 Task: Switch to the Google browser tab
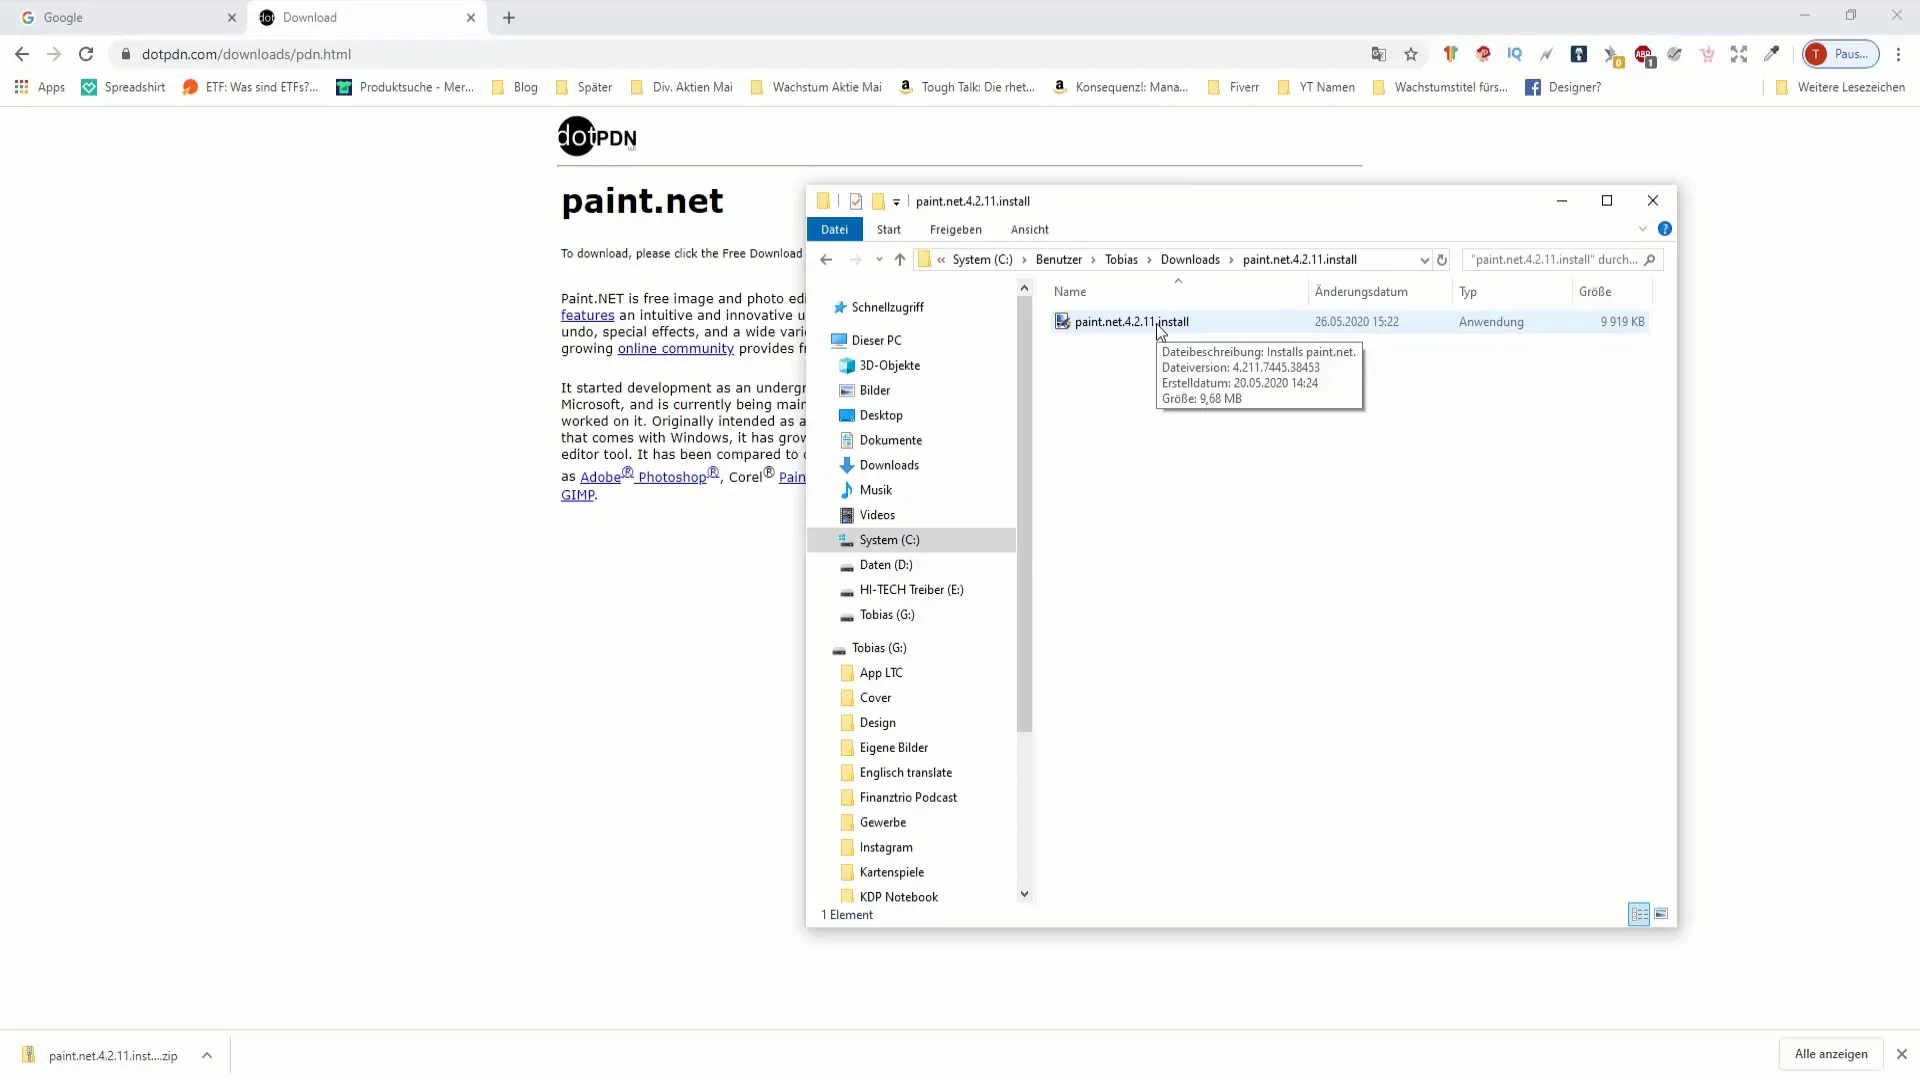coord(125,18)
